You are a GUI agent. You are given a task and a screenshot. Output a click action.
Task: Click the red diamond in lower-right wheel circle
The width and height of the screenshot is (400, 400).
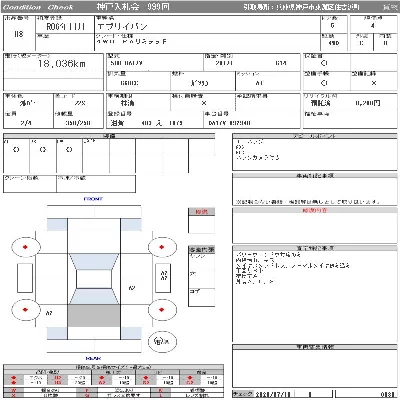pos(162,310)
